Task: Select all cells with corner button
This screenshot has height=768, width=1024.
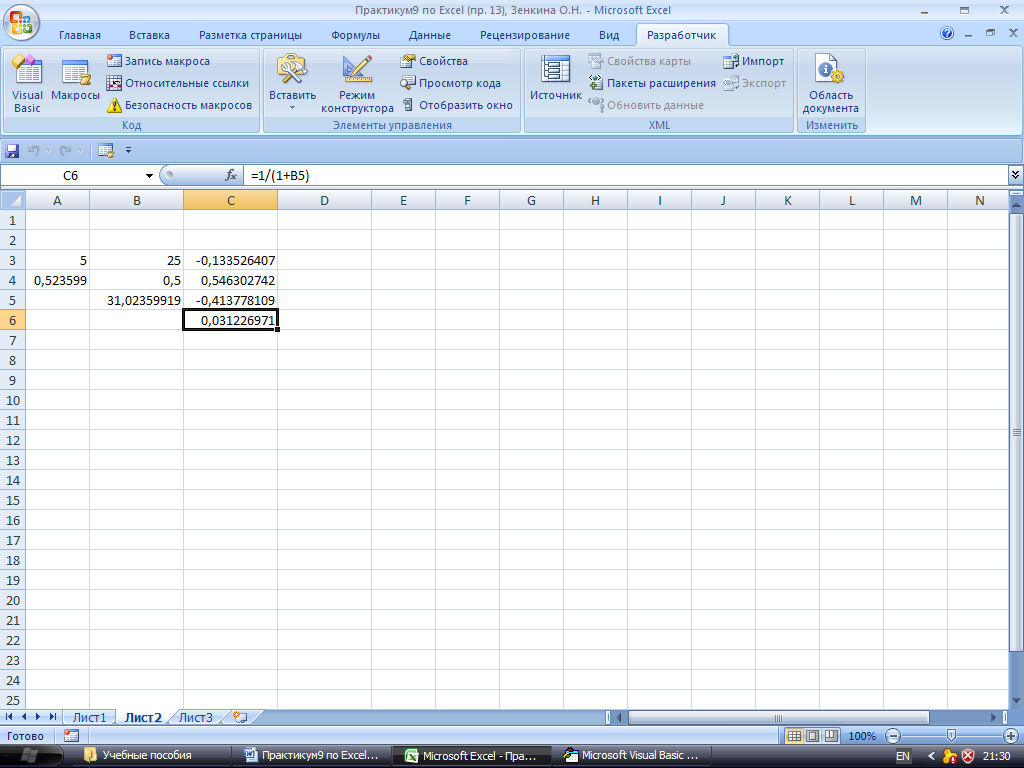Action: tap(12, 200)
